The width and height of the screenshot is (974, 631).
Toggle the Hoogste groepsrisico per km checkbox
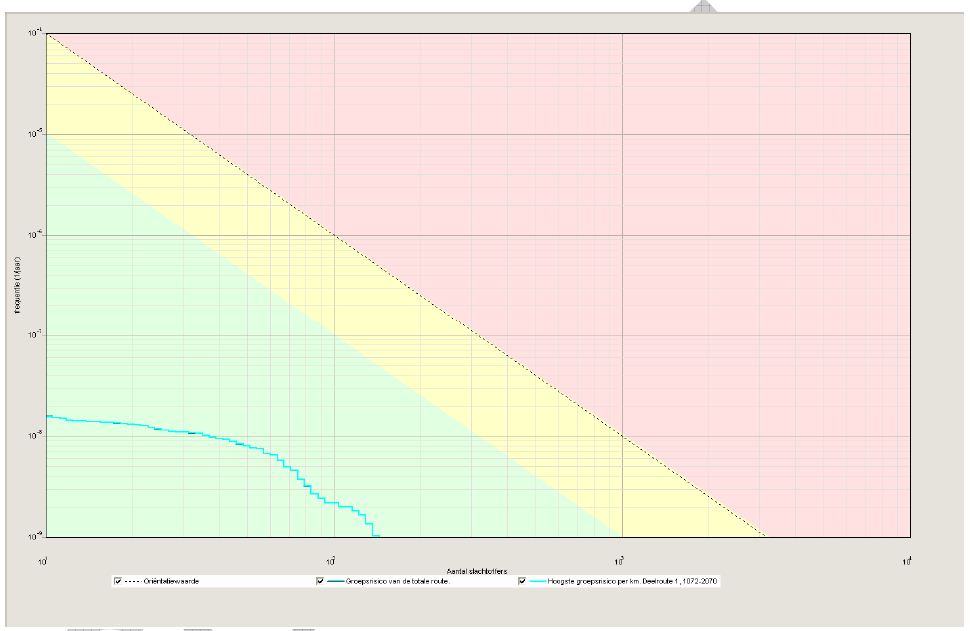click(522, 581)
